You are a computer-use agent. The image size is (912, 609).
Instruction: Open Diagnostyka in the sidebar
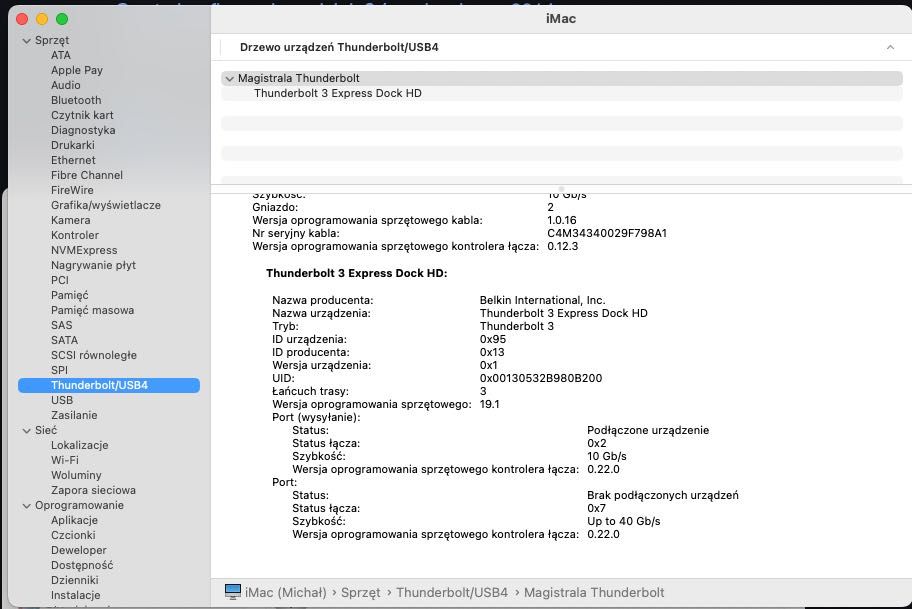[x=83, y=130]
